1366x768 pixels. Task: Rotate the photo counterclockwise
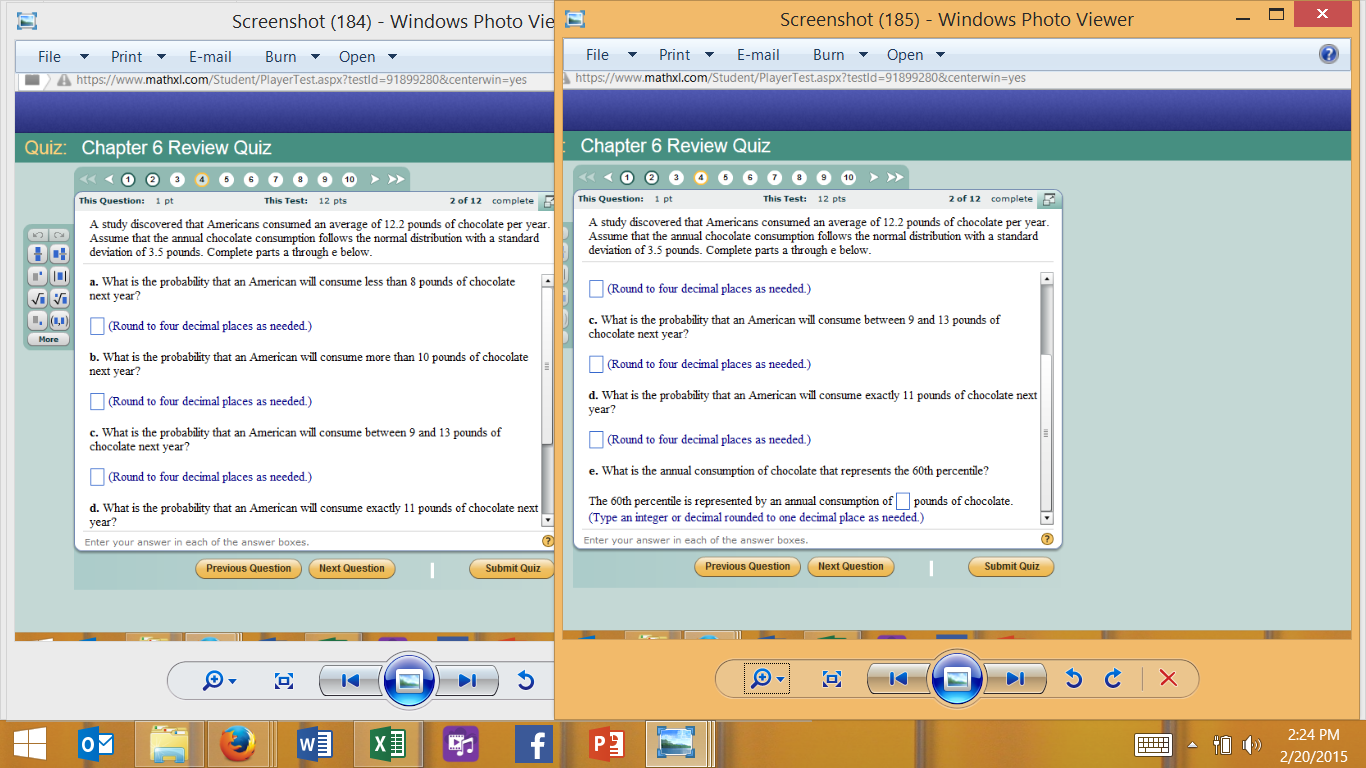pos(1073,678)
